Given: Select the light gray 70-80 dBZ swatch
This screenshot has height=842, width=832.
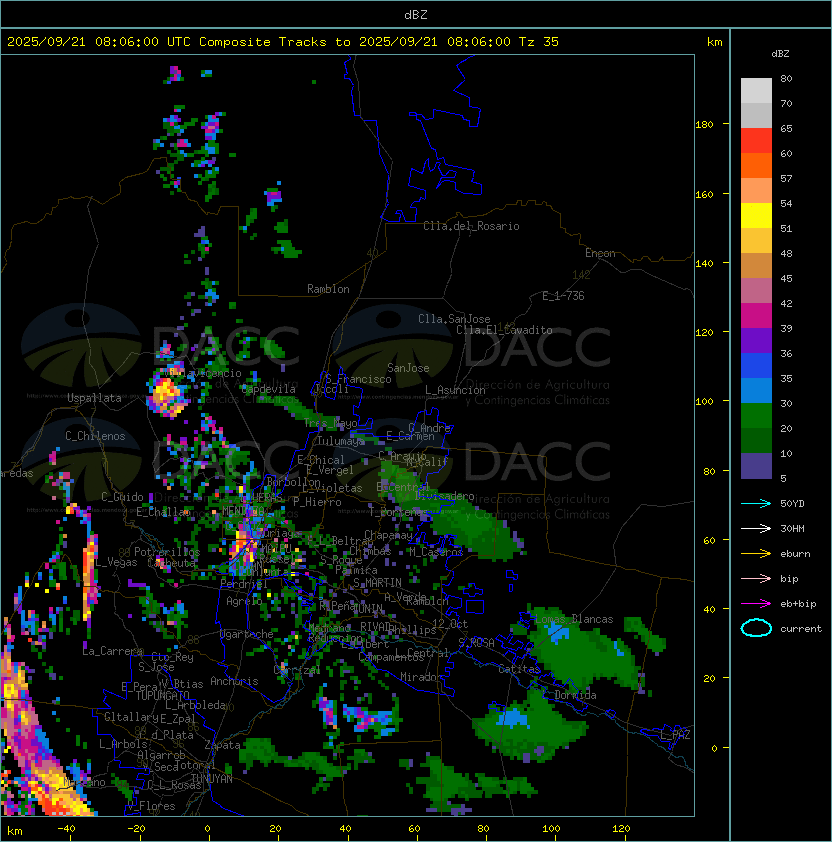Looking at the screenshot, I should [x=756, y=91].
